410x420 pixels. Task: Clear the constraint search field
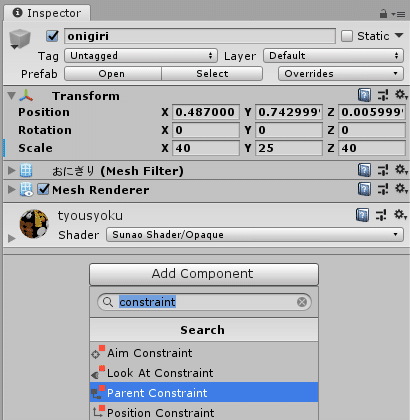[x=302, y=302]
